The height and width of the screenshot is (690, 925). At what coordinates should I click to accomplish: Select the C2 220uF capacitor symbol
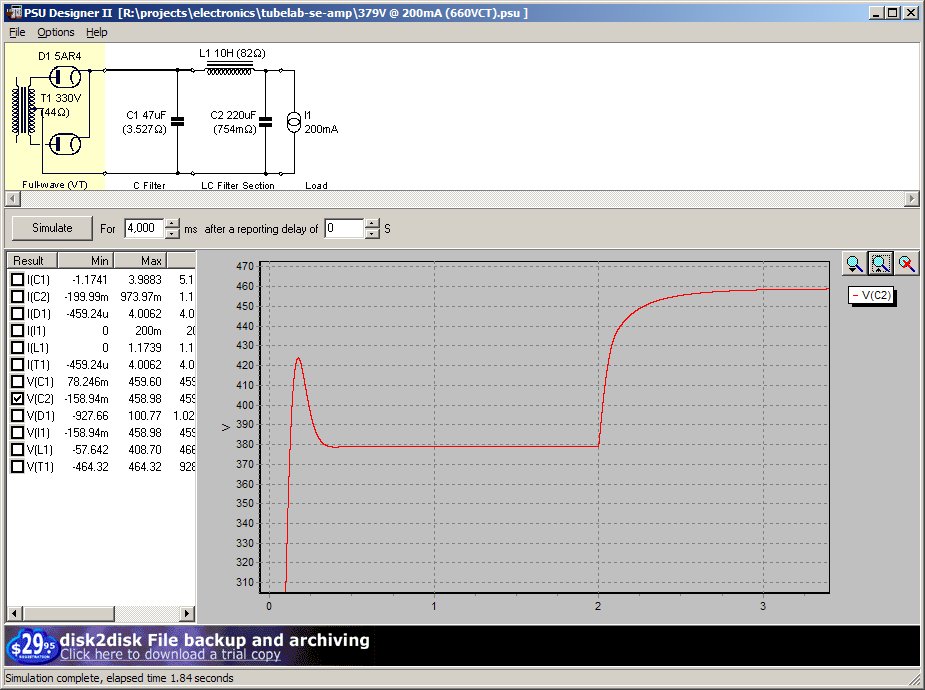[265, 122]
